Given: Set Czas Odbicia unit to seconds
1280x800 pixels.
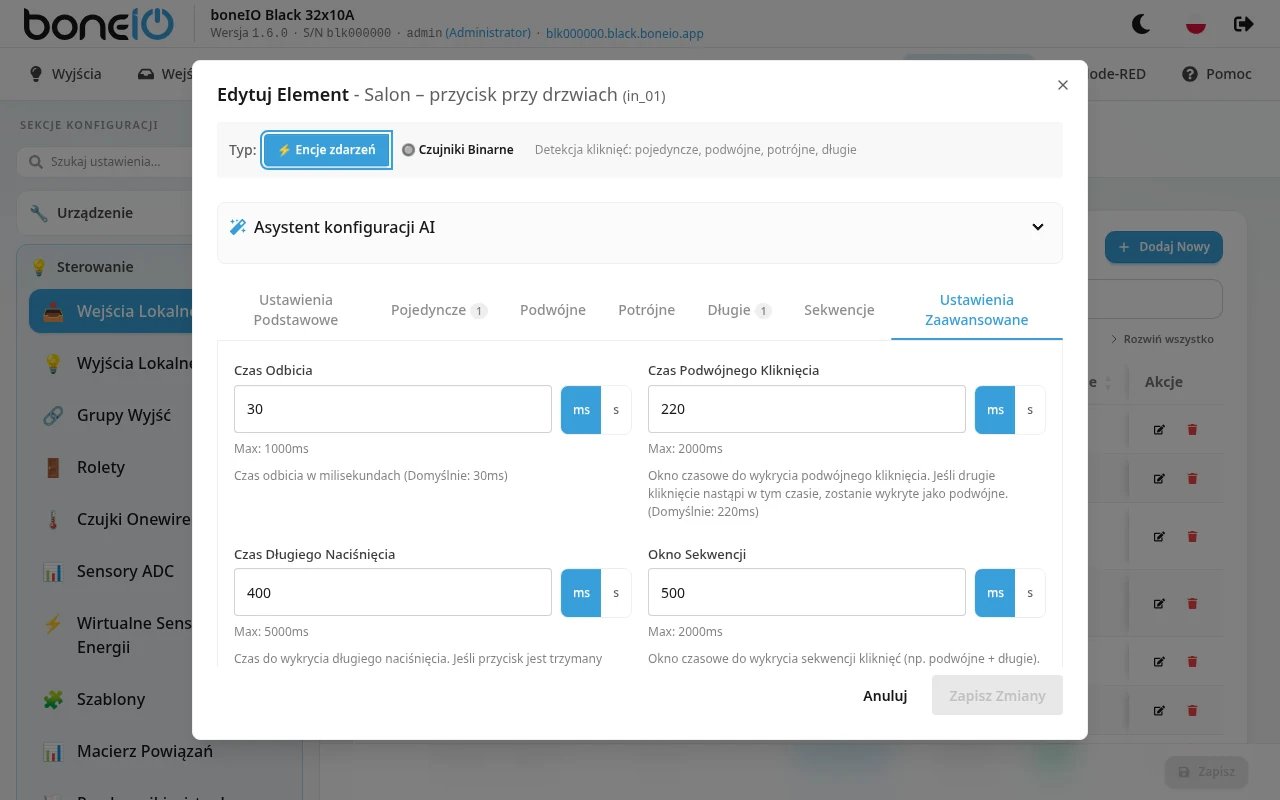Looking at the screenshot, I should pos(616,410).
